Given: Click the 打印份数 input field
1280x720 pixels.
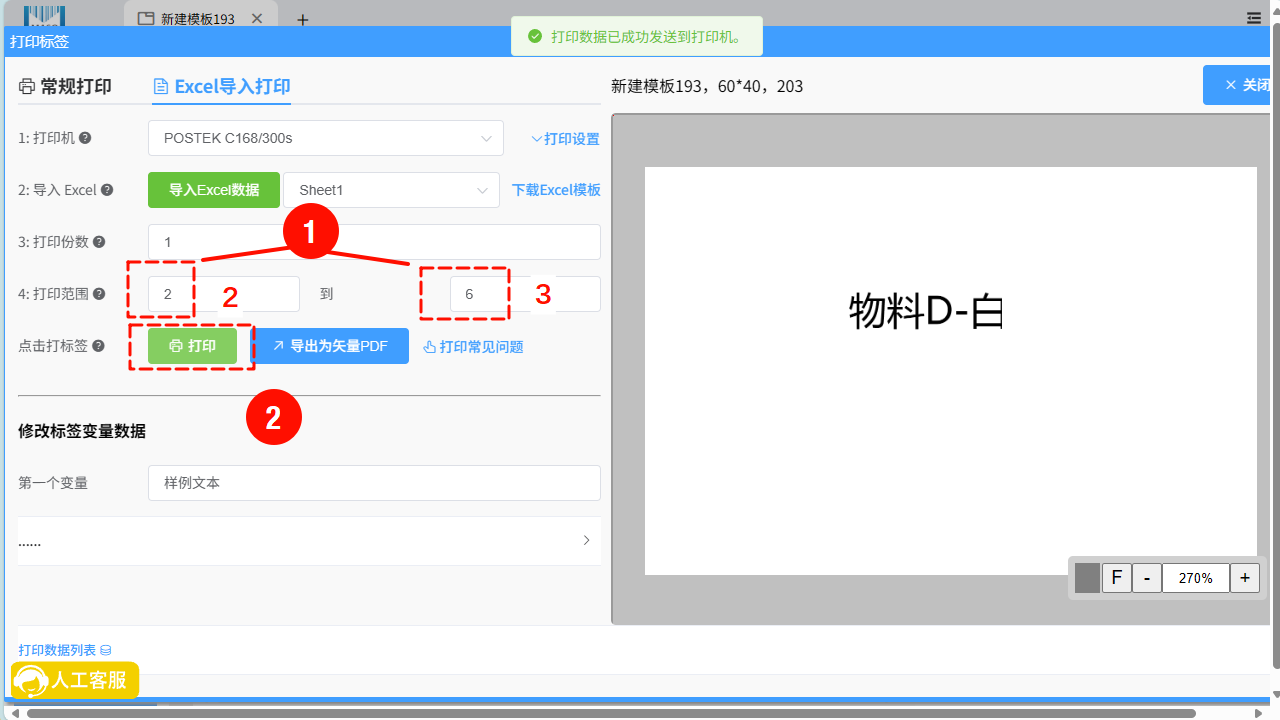Looking at the screenshot, I should click(374, 242).
